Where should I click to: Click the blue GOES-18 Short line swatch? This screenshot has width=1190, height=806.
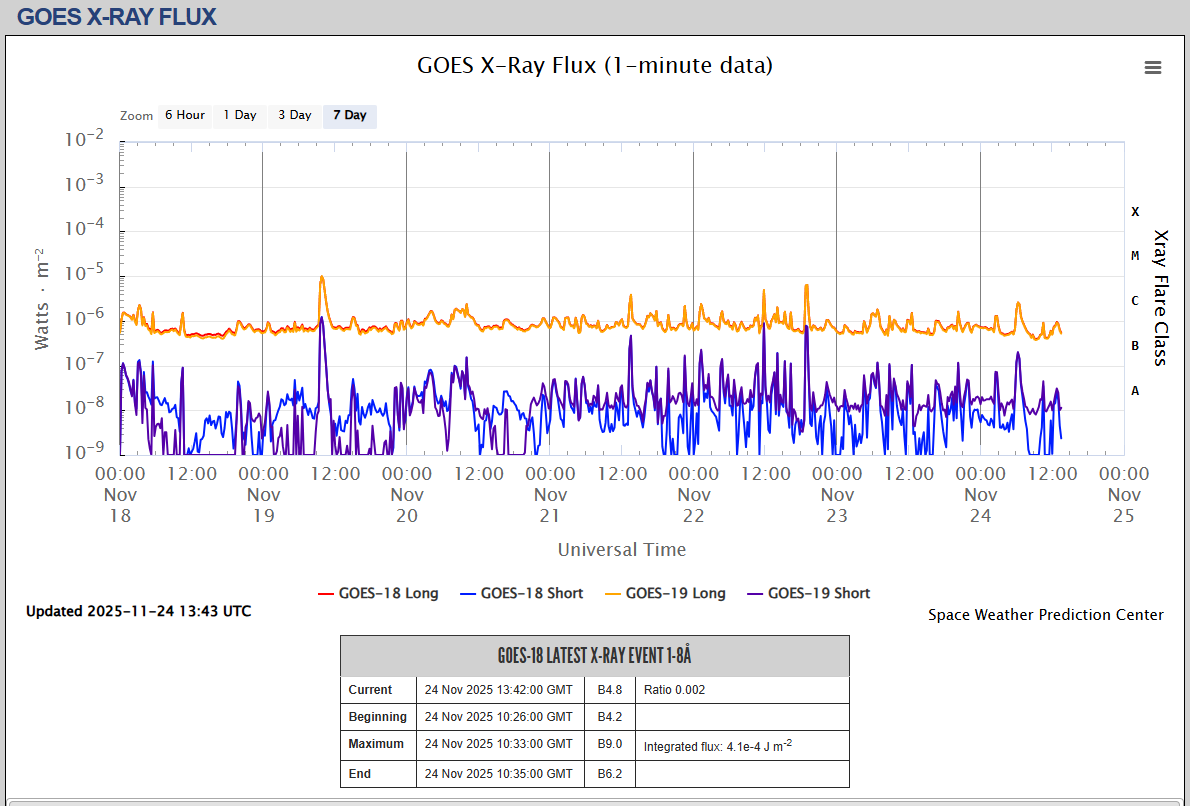coord(467,594)
